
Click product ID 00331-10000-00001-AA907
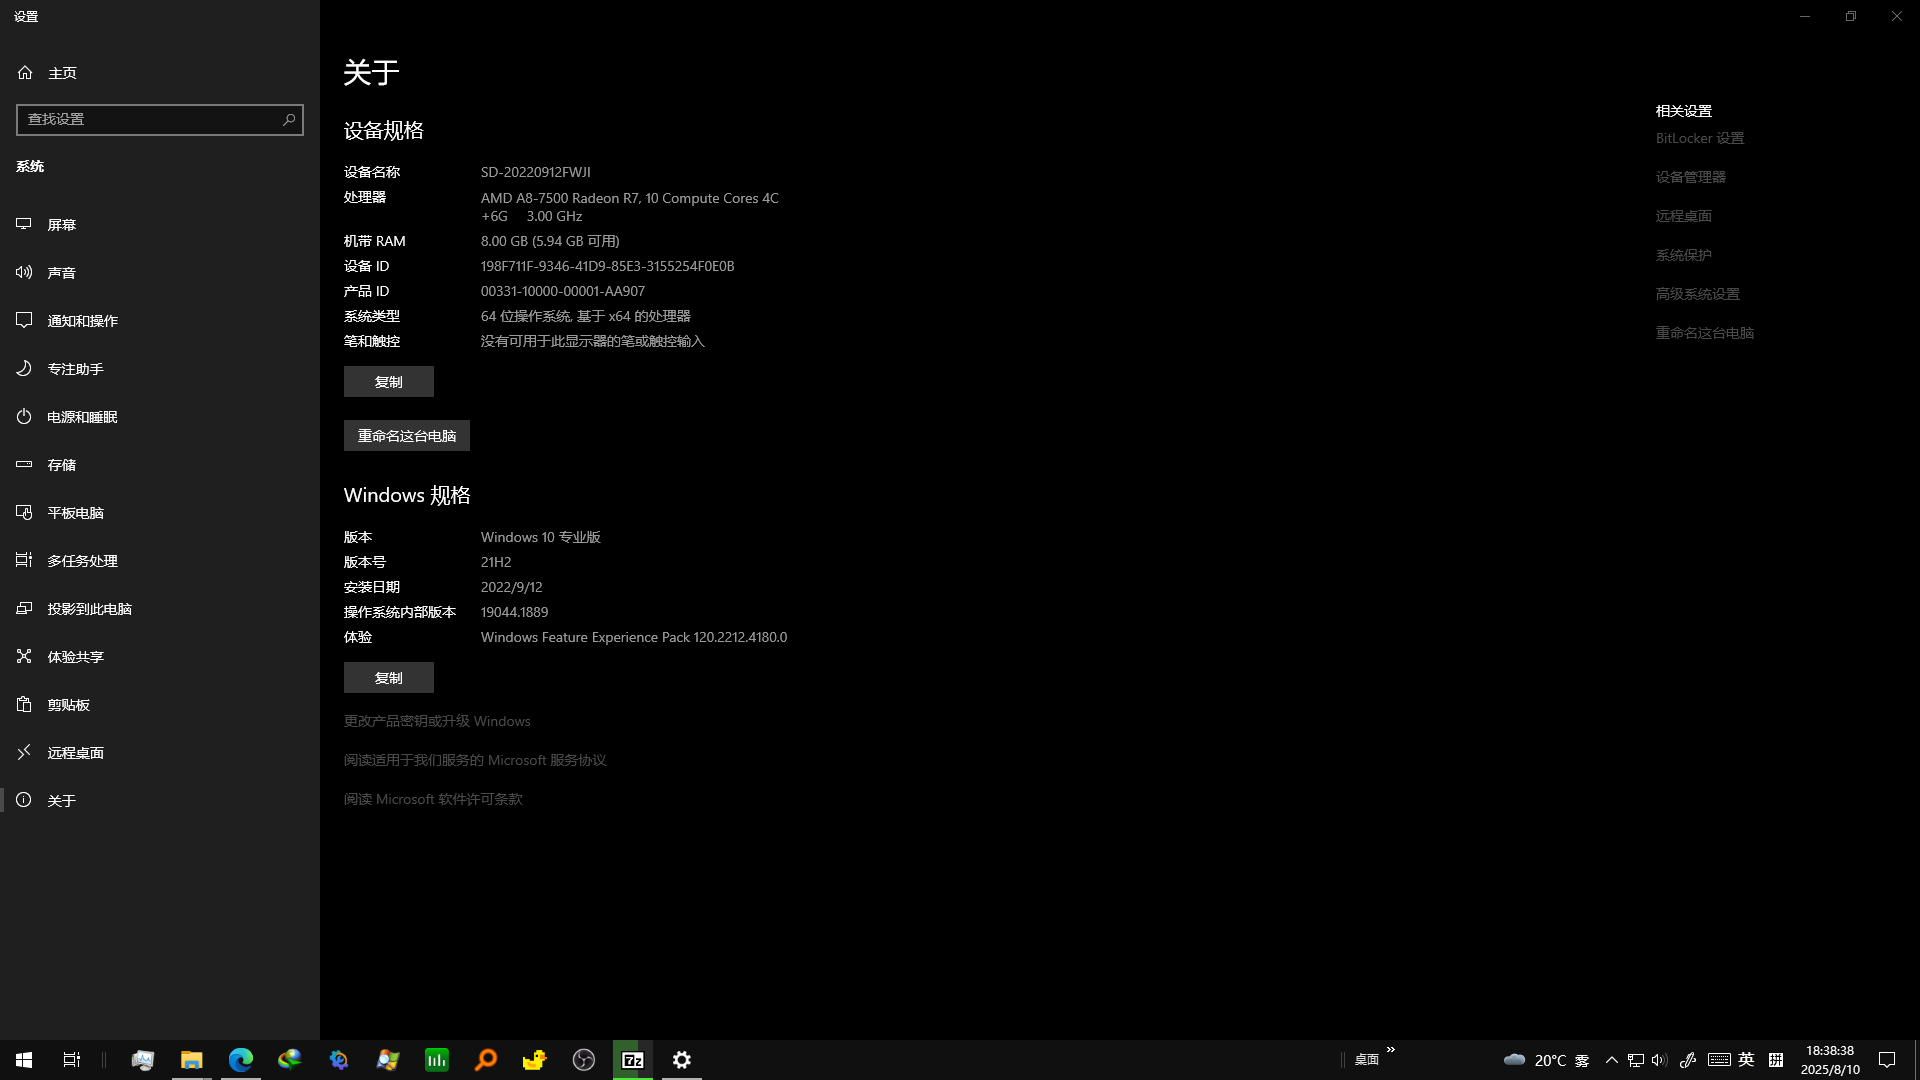tap(563, 291)
